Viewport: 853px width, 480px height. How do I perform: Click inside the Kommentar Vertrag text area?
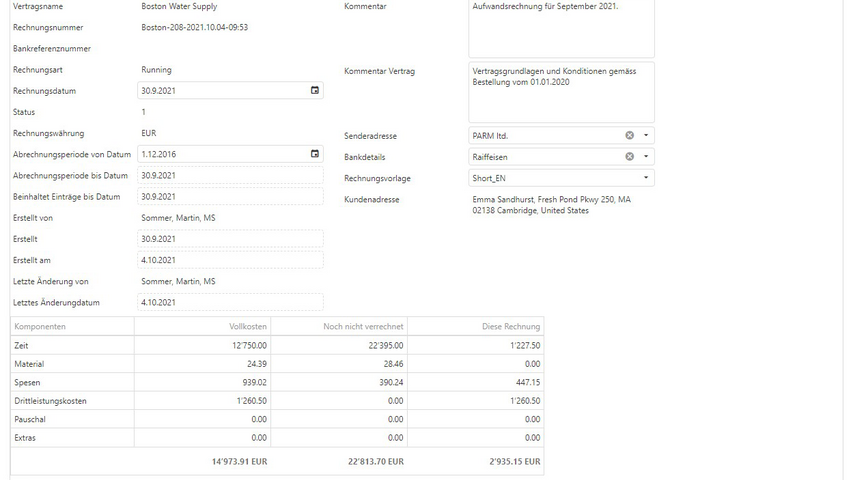click(560, 92)
